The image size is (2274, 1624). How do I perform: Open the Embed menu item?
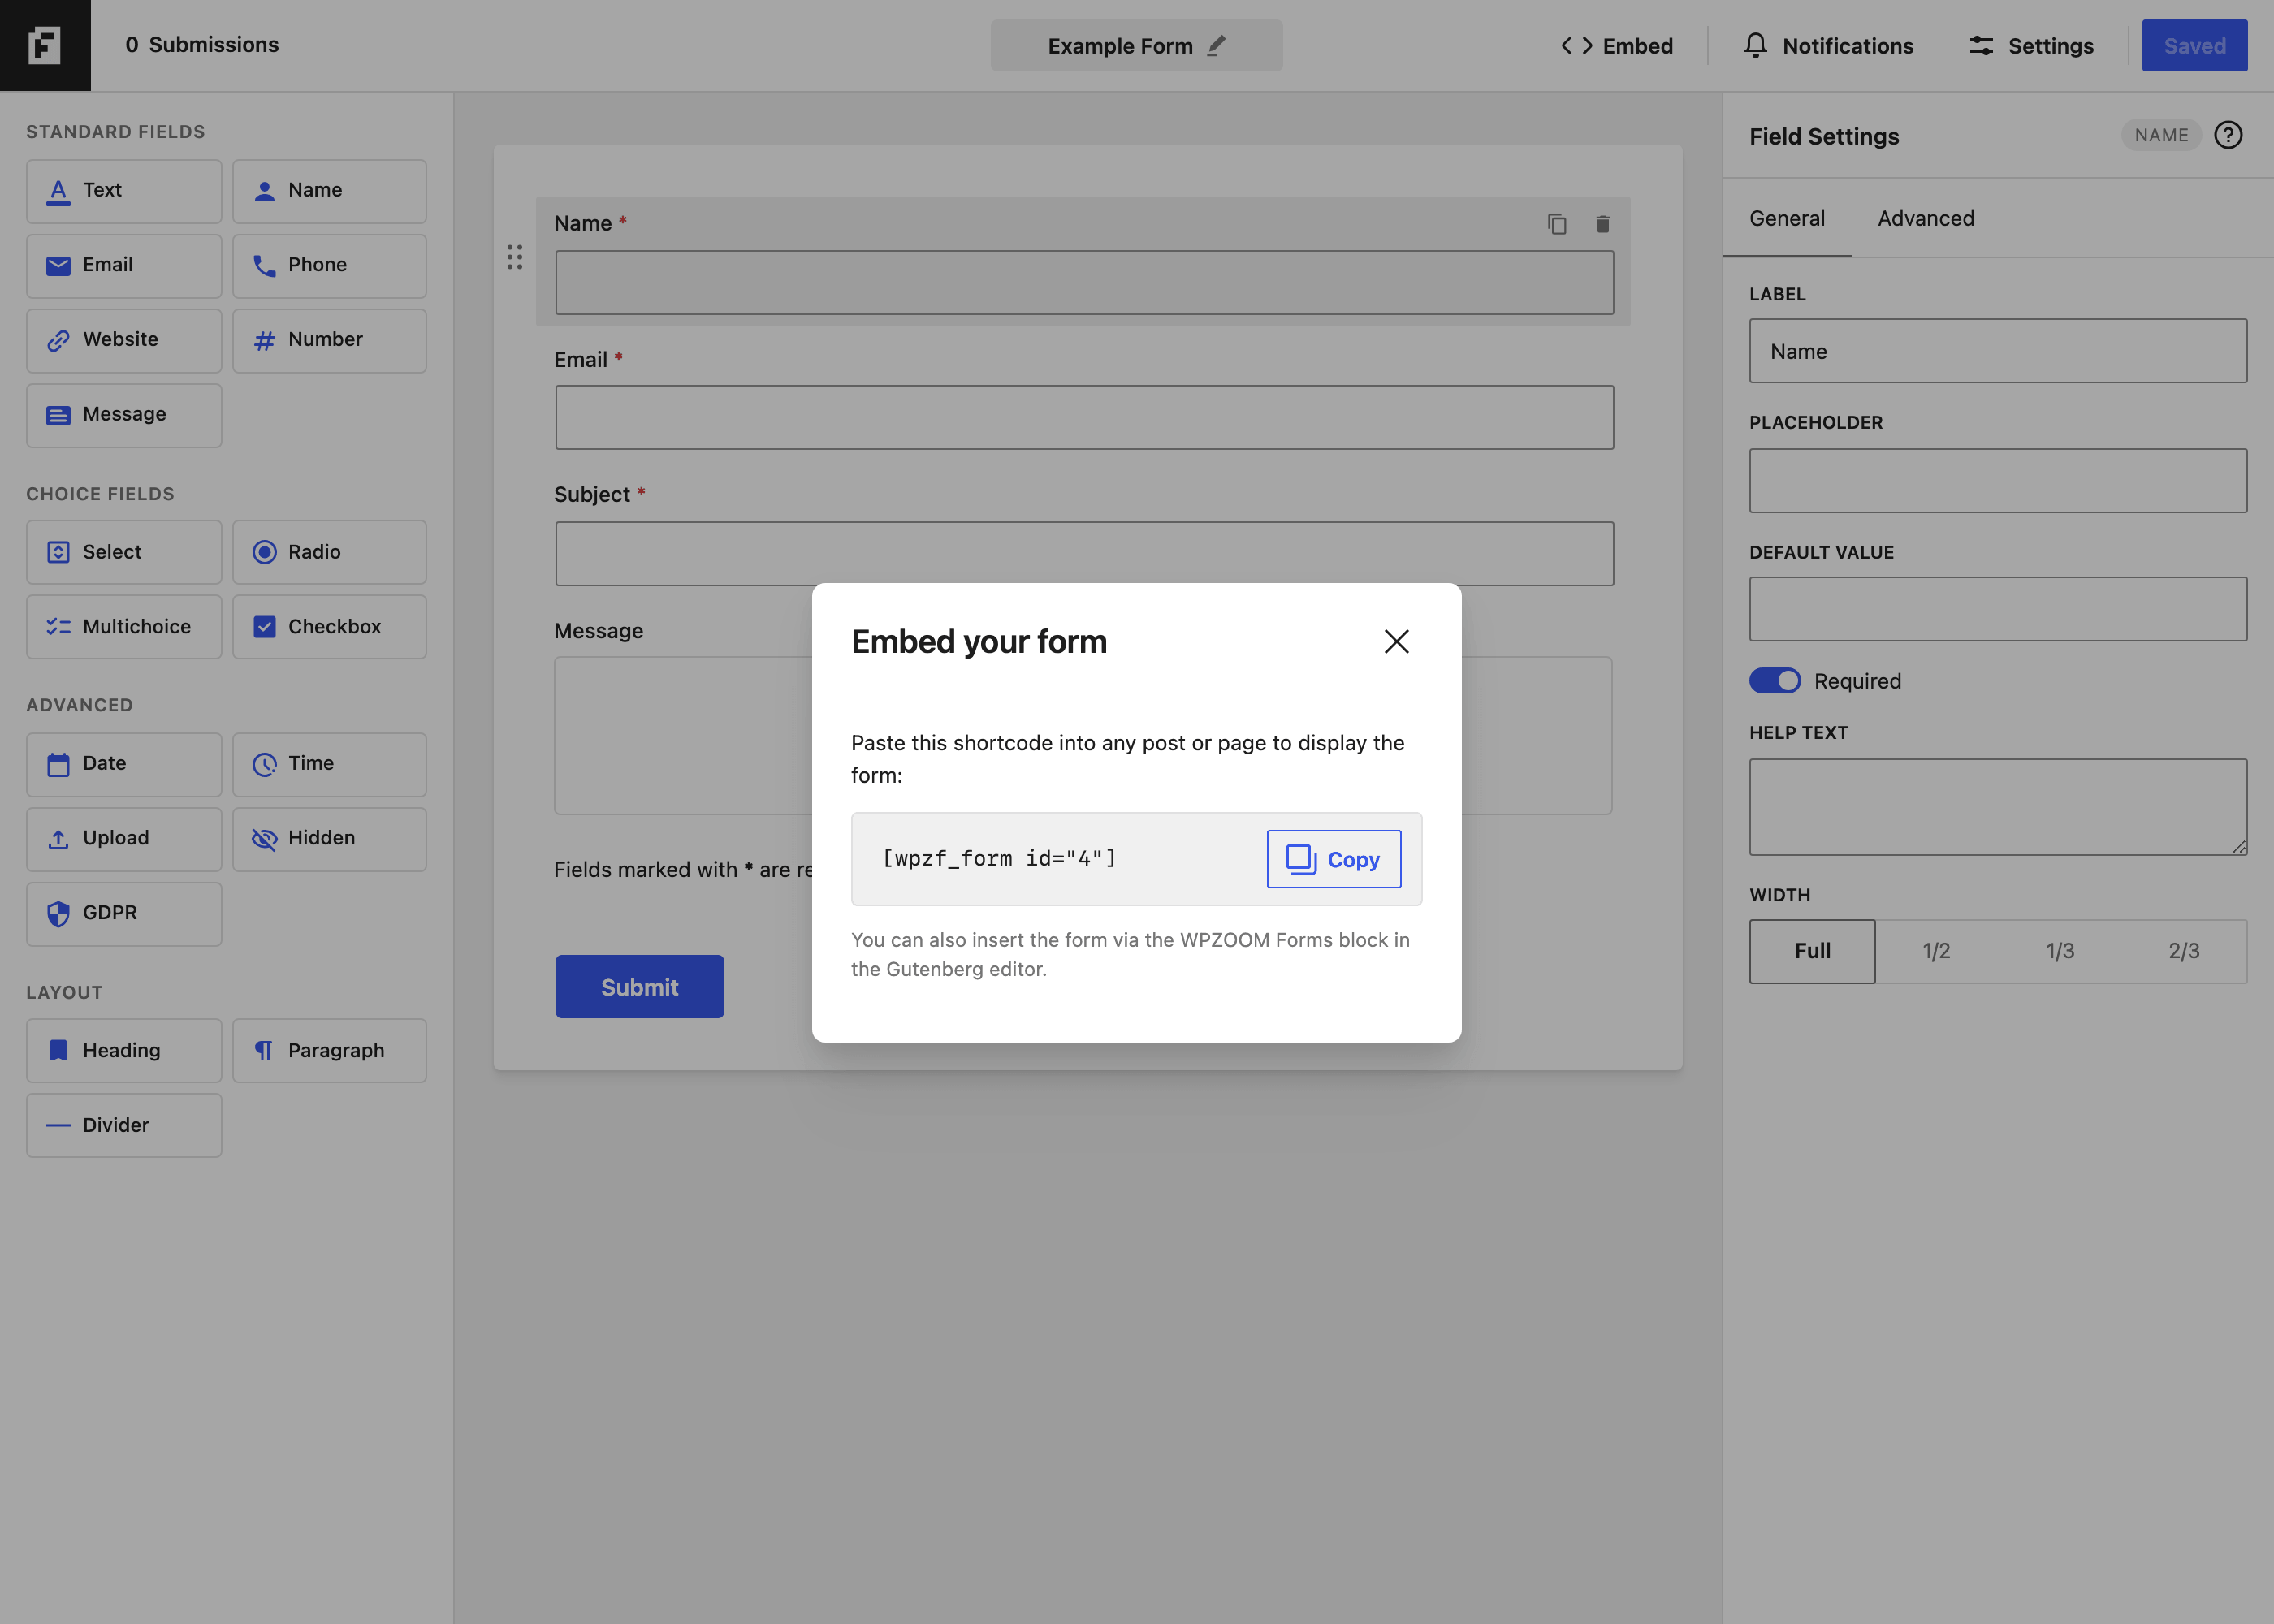pos(1616,46)
